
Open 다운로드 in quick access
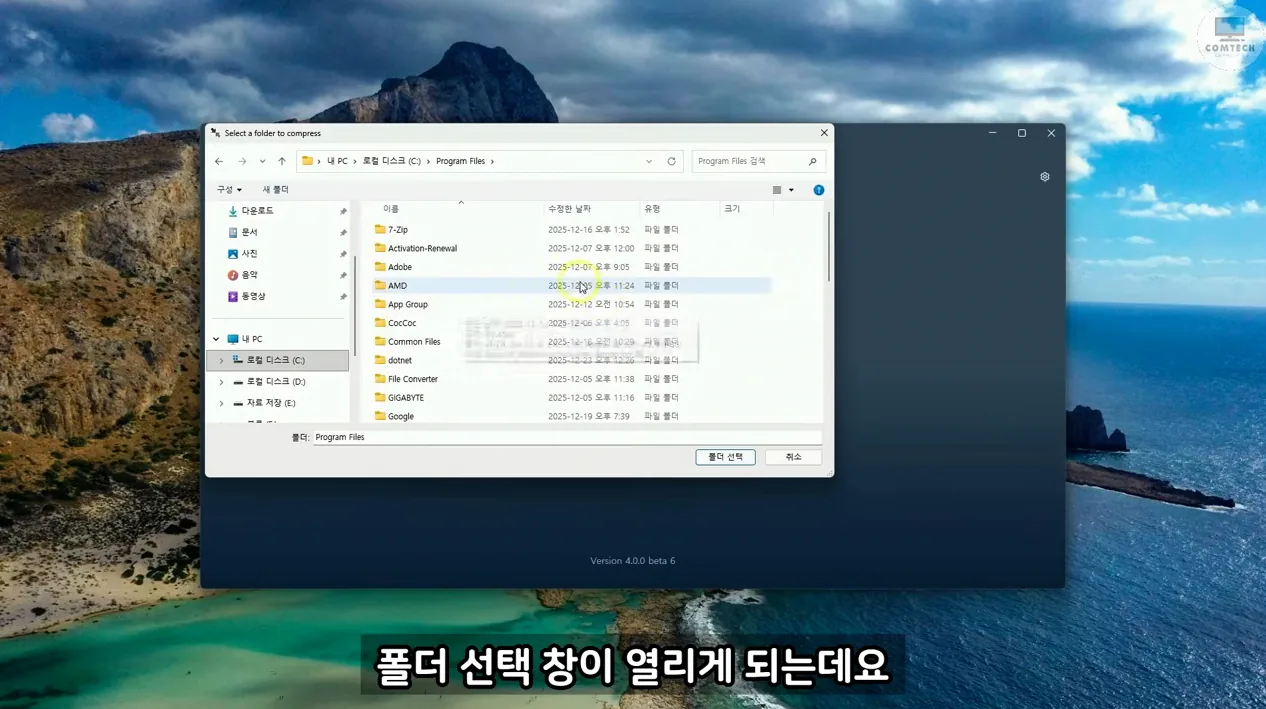click(x=257, y=211)
